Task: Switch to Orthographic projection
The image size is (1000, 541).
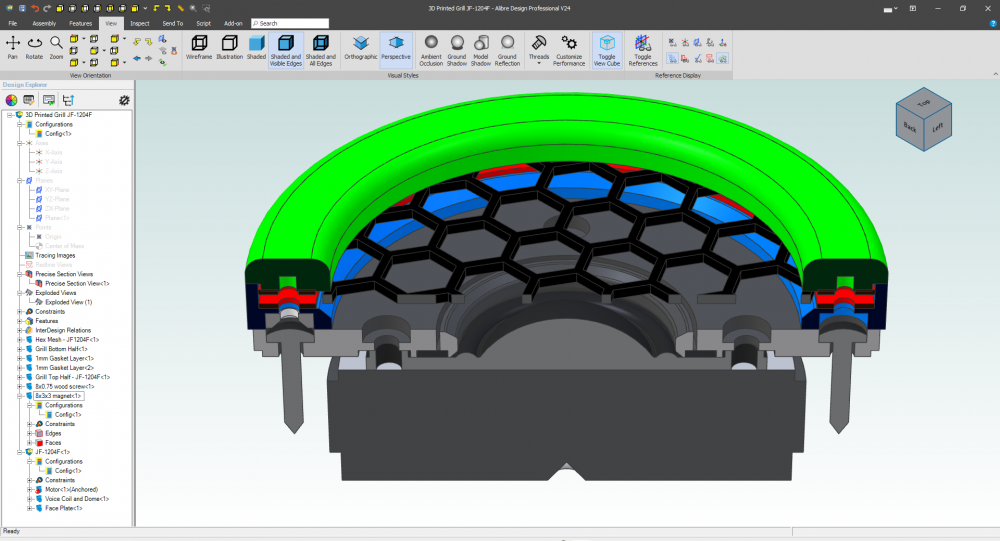Action: tap(361, 48)
